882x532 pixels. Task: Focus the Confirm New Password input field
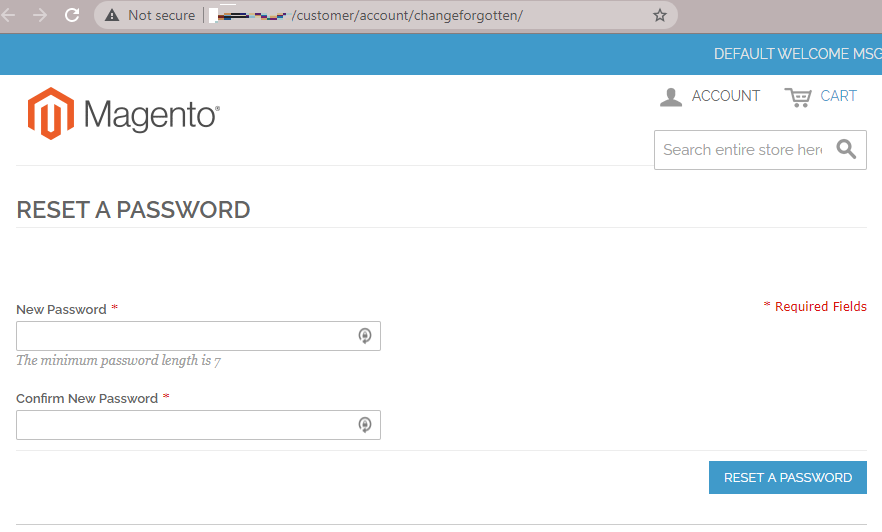[x=199, y=425]
